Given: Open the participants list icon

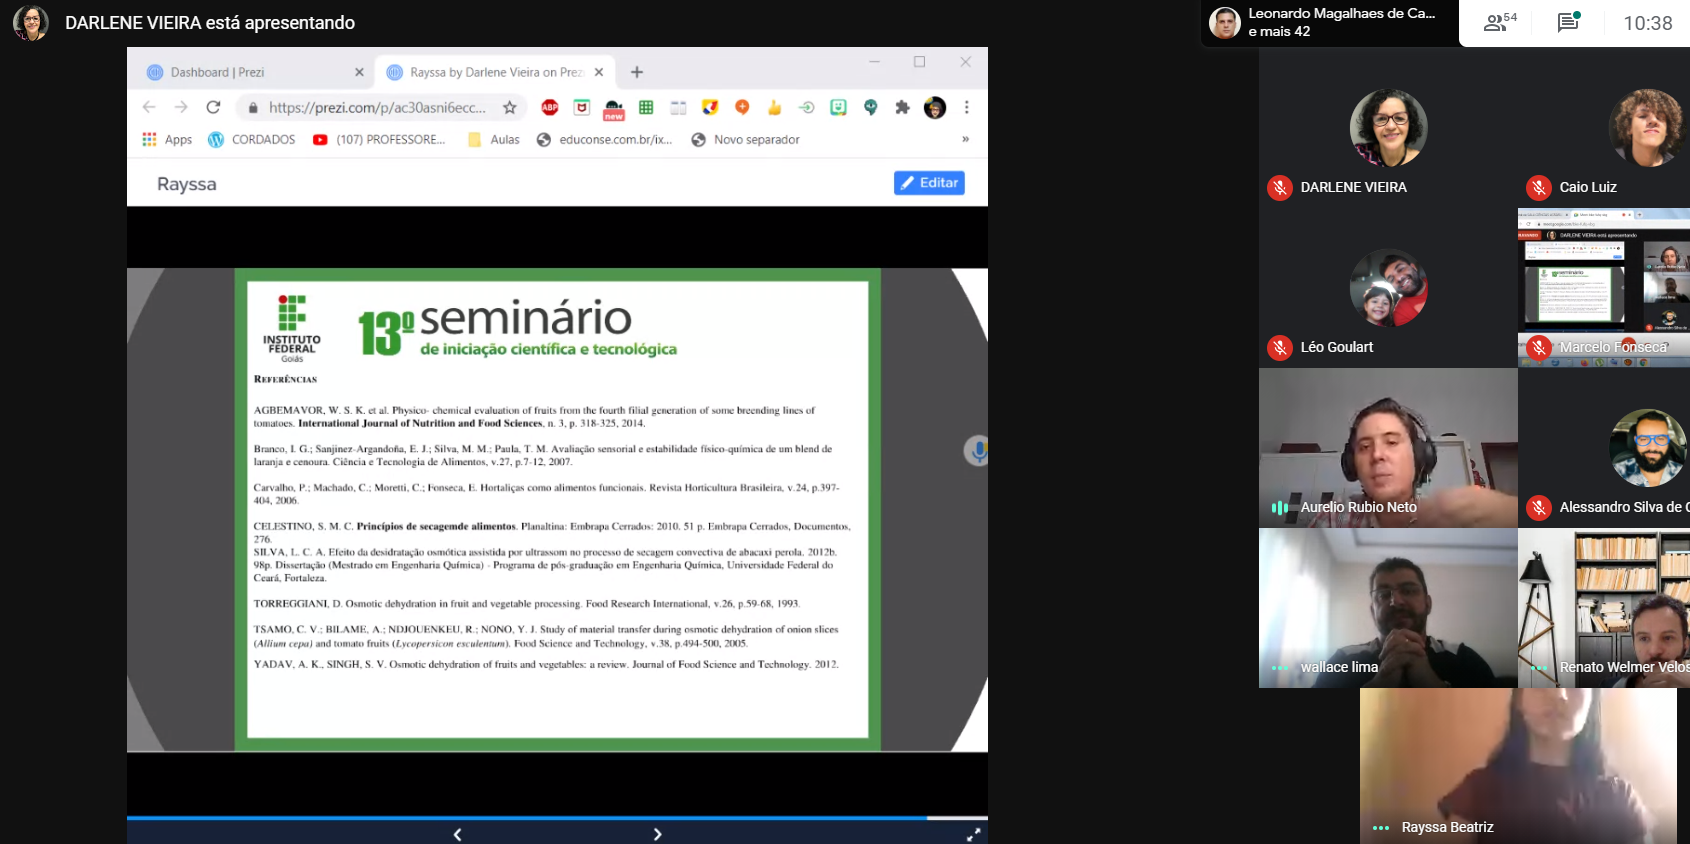Looking at the screenshot, I should [1499, 22].
